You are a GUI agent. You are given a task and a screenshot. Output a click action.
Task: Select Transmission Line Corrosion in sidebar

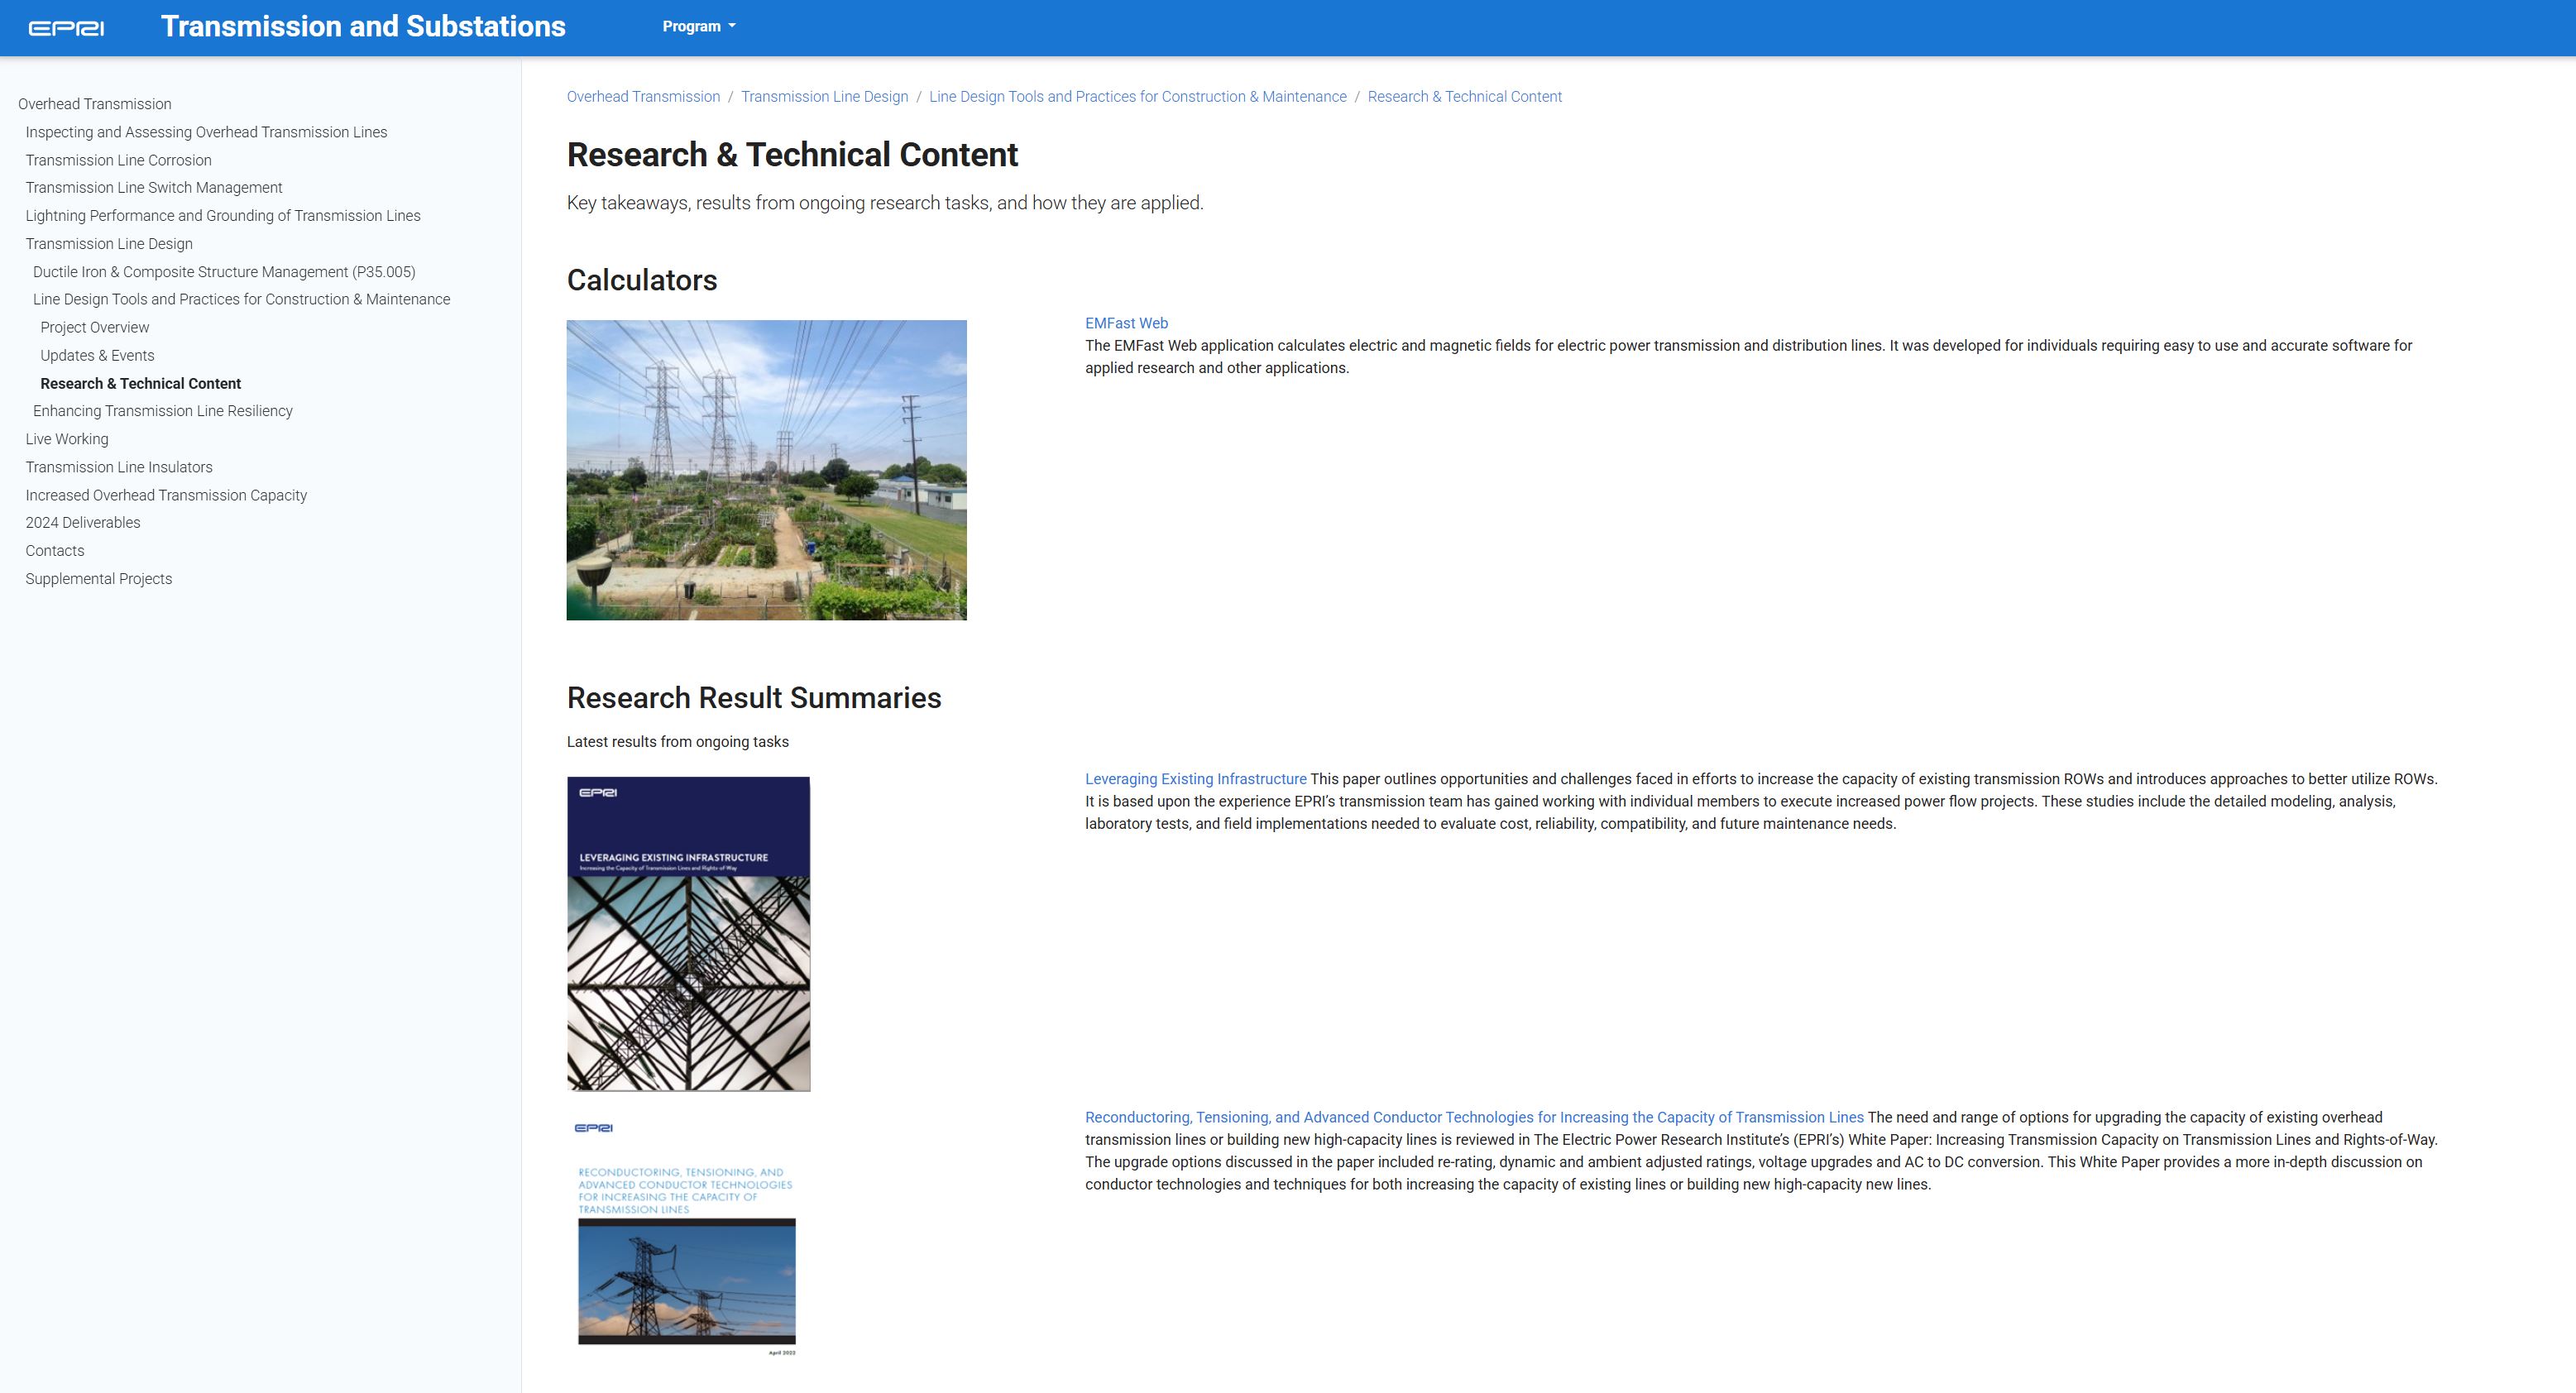point(118,160)
